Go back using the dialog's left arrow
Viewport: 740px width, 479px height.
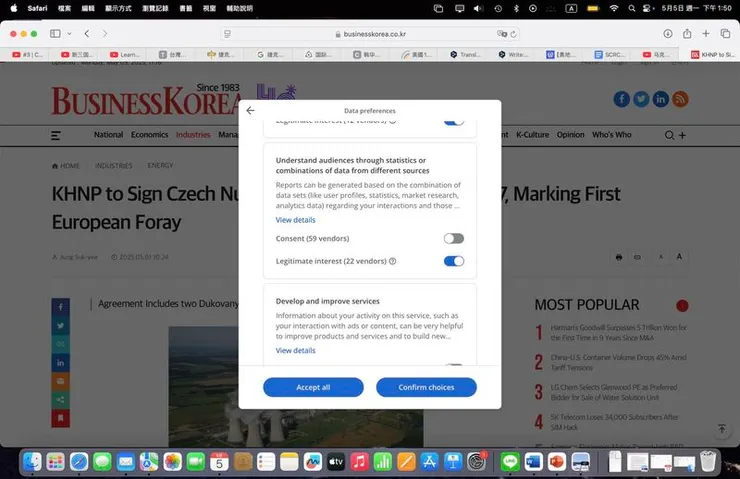pyautogui.click(x=250, y=110)
